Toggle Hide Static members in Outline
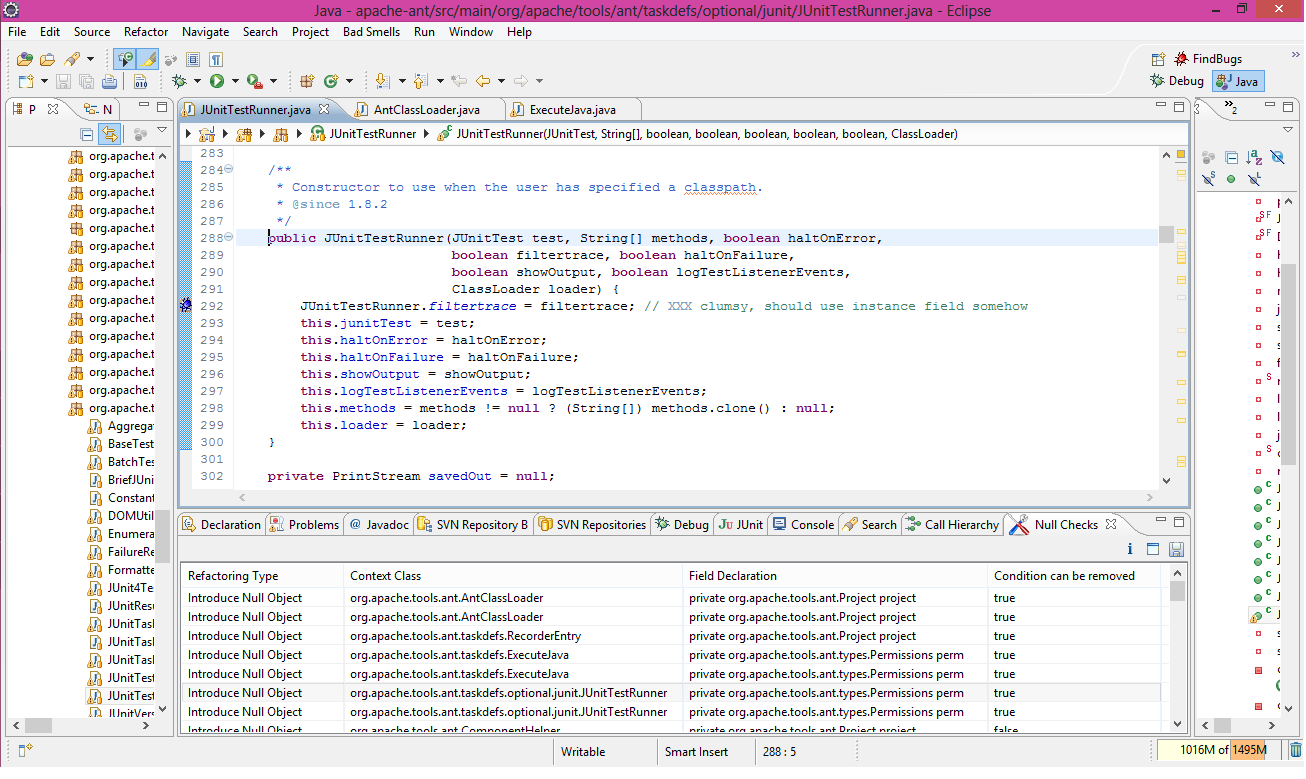 [x=1210, y=179]
